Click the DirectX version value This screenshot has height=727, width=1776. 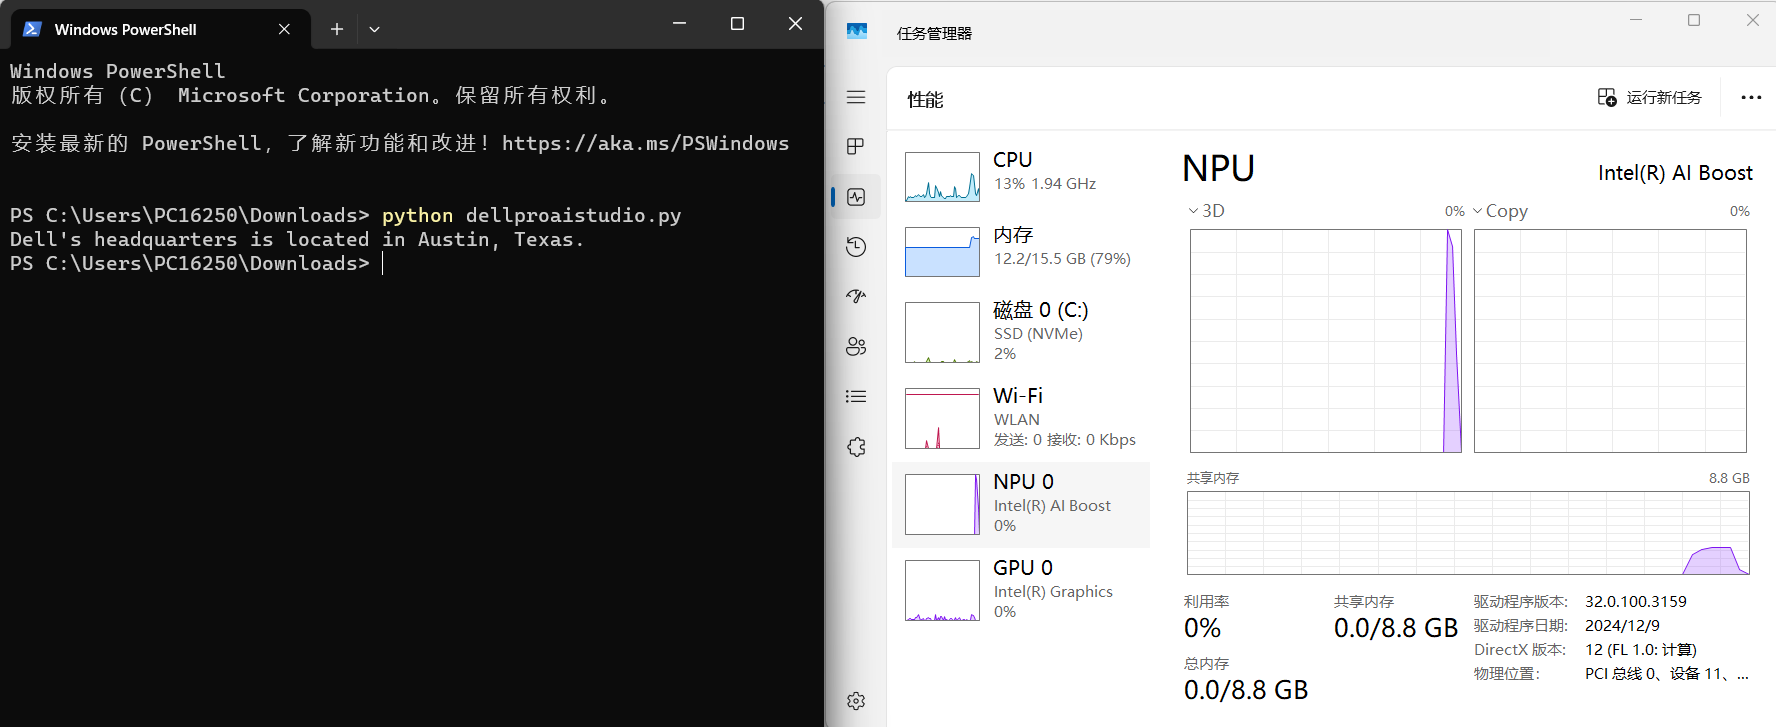click(x=1641, y=649)
